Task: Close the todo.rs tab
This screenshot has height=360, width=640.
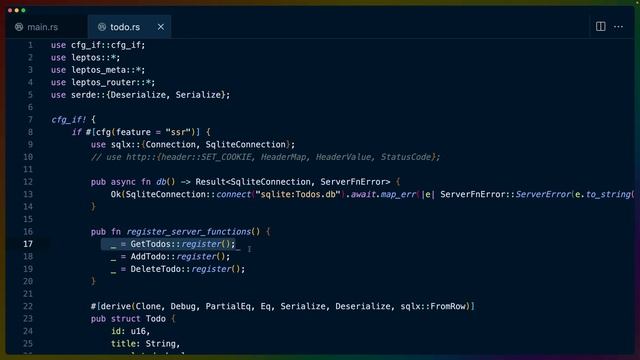Action: coord(161,27)
